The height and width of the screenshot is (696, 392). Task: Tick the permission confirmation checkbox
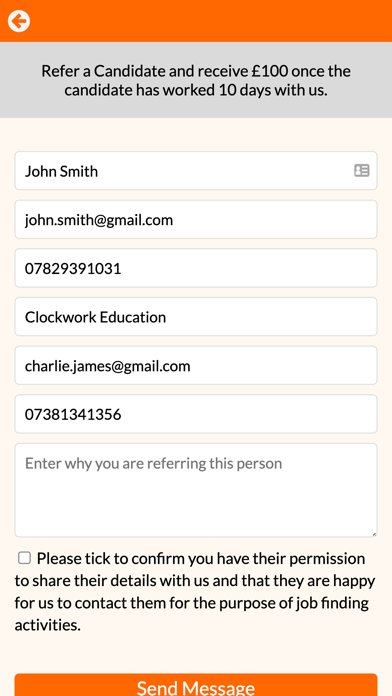[24, 558]
